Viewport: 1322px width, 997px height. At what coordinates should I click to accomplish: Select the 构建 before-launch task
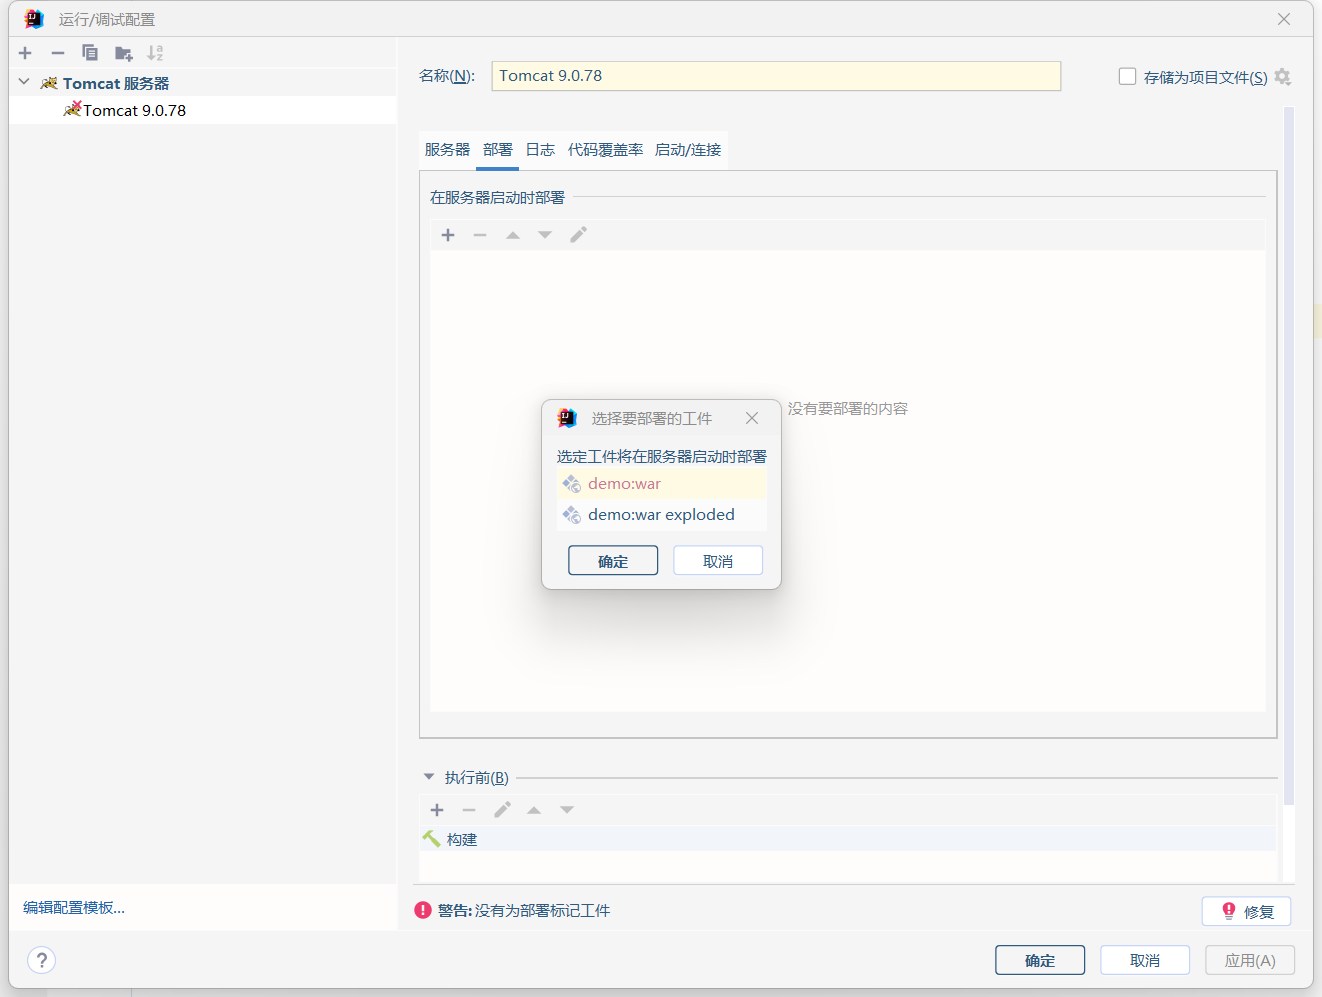848,839
